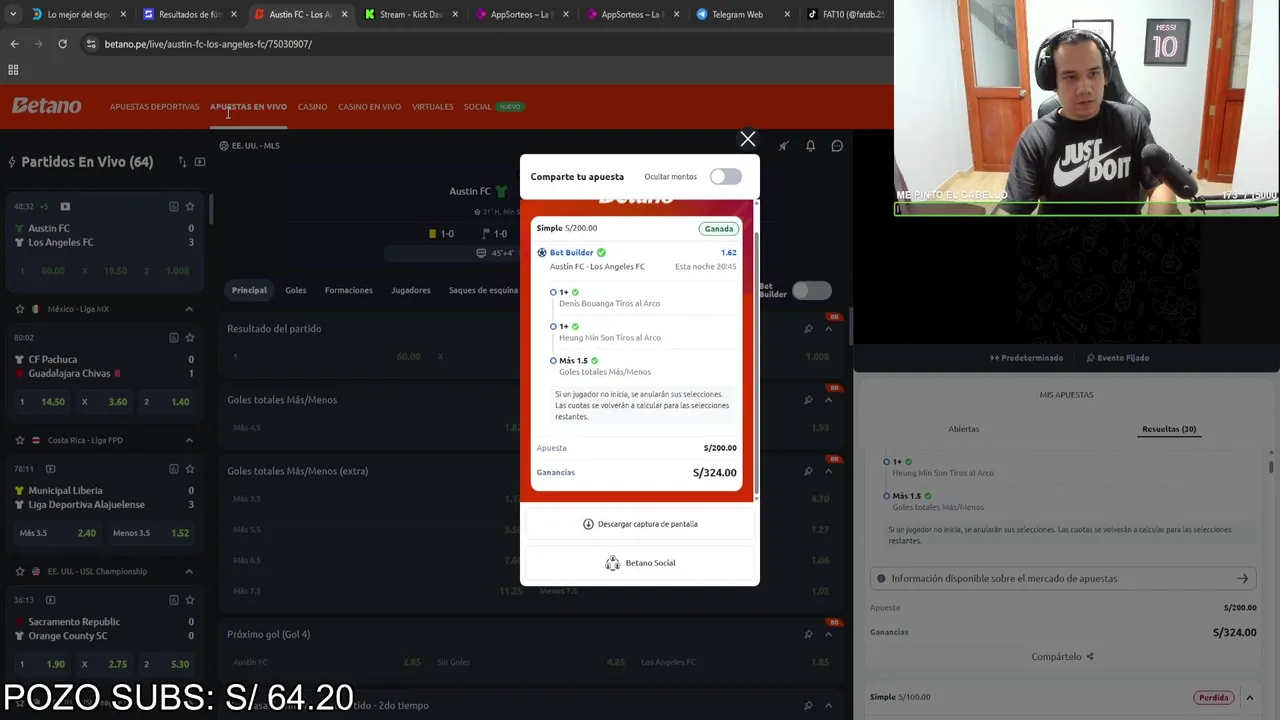Open the Jugadores tab
The image size is (1280, 720).
[411, 290]
